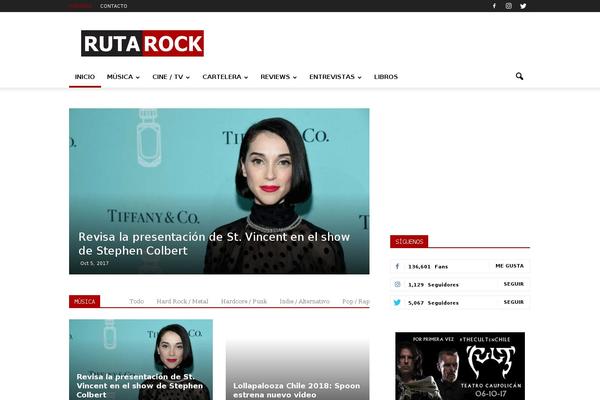Select the Hardcore / Punk tab
This screenshot has width=600, height=400.
point(244,301)
